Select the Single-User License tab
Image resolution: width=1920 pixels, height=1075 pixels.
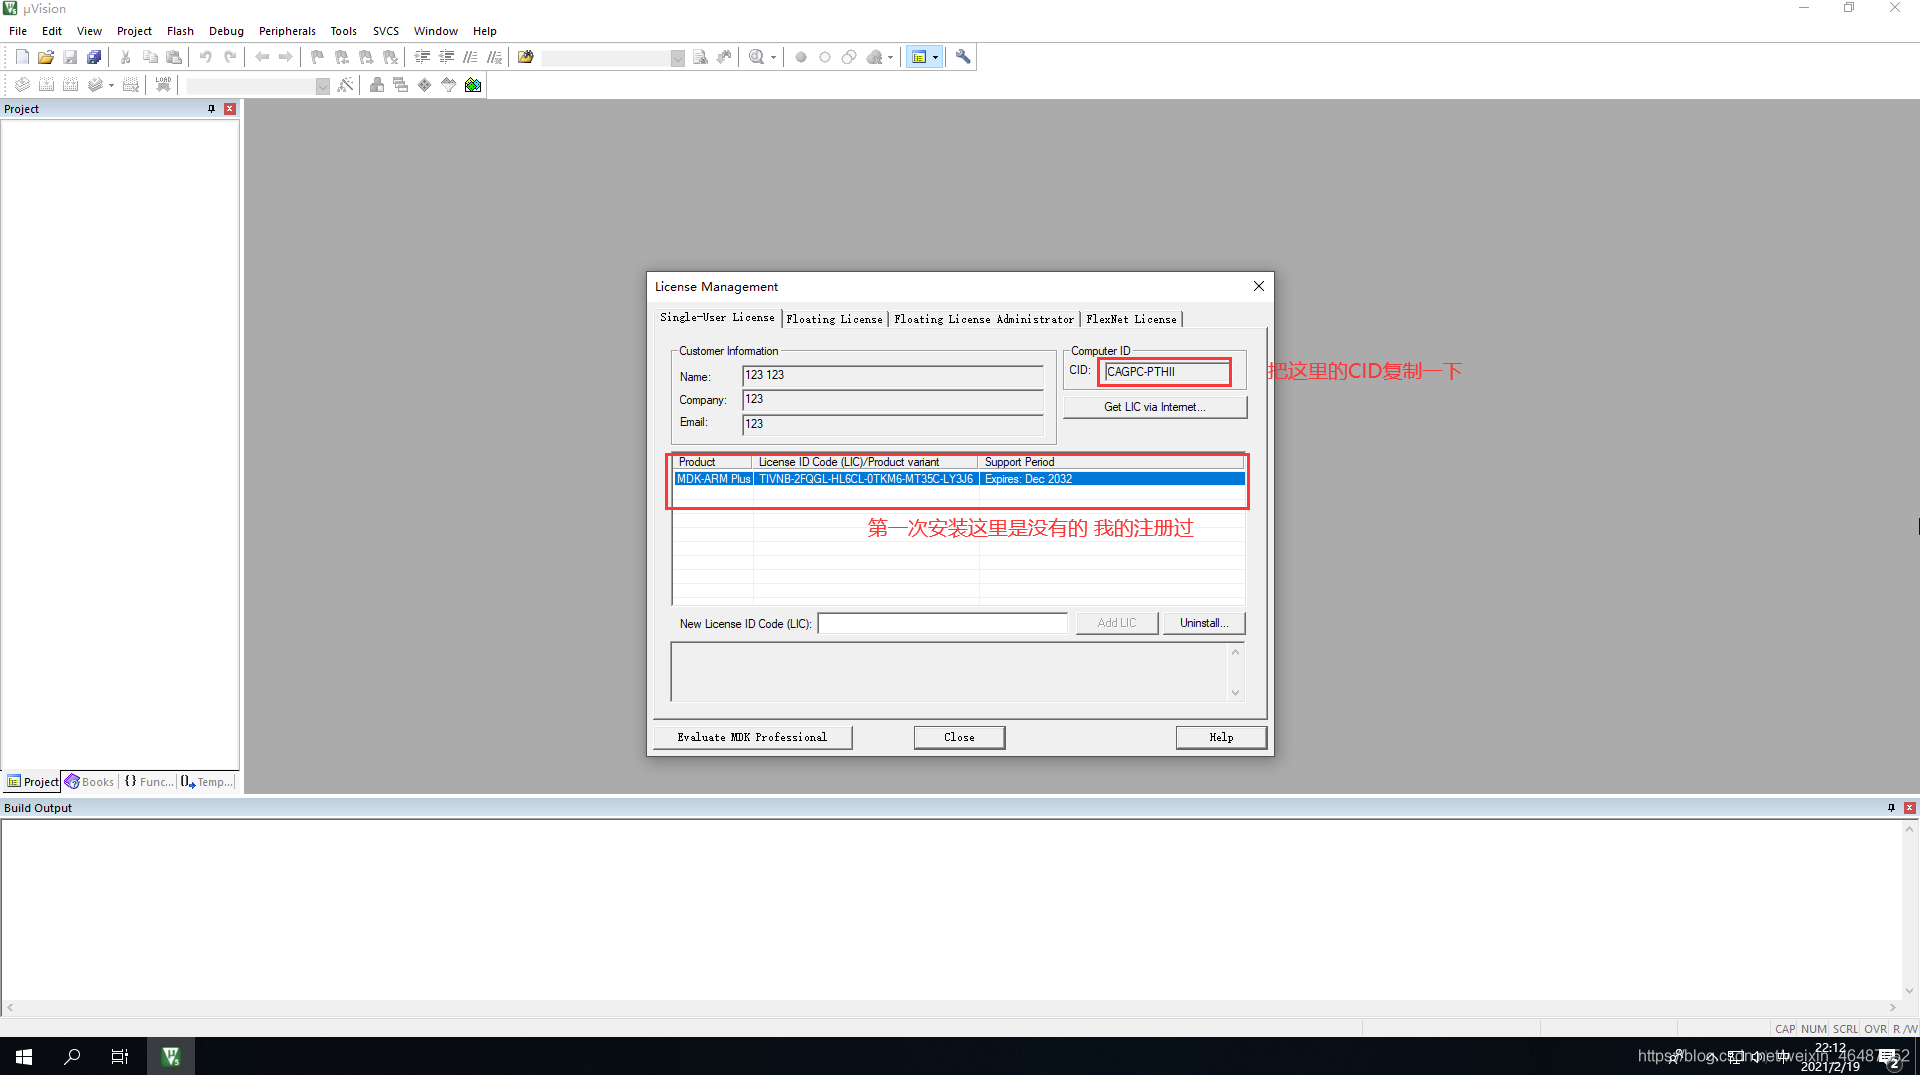tap(717, 317)
